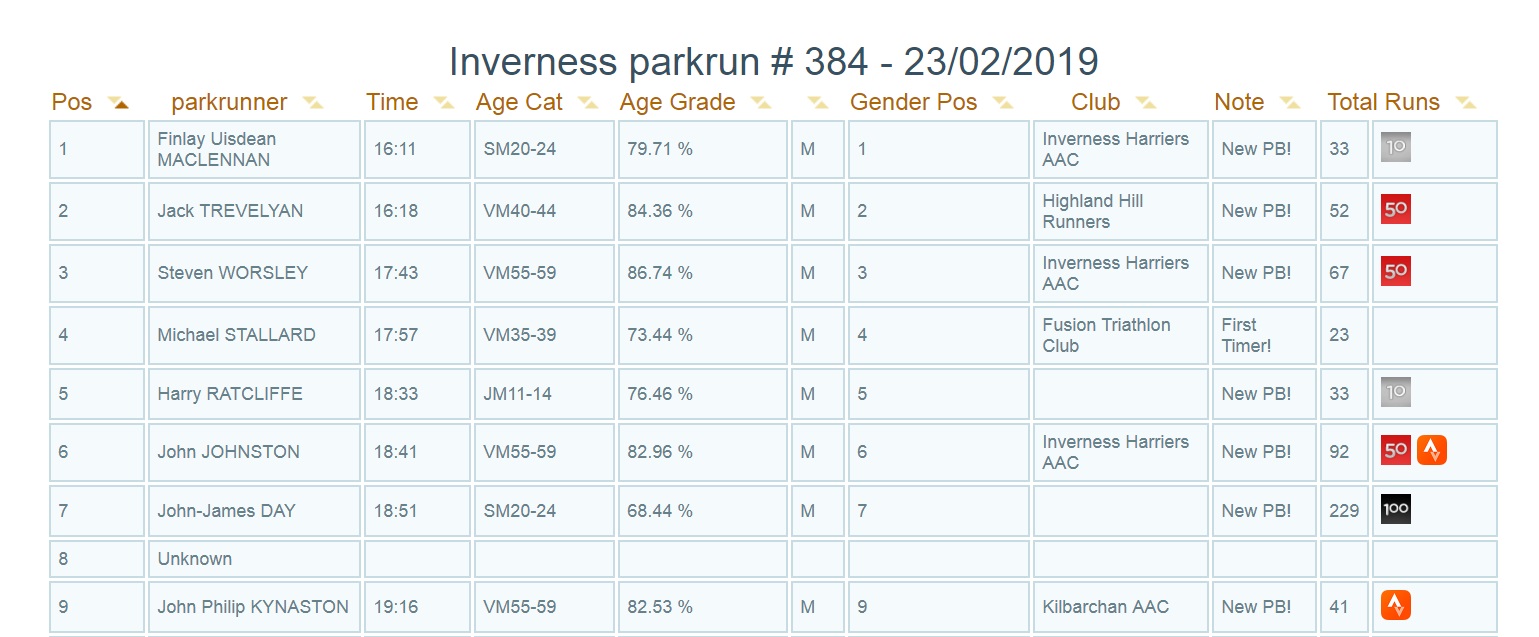Sort by Total Runs using its arrow icon
The width and height of the screenshot is (1539, 637).
1466,103
